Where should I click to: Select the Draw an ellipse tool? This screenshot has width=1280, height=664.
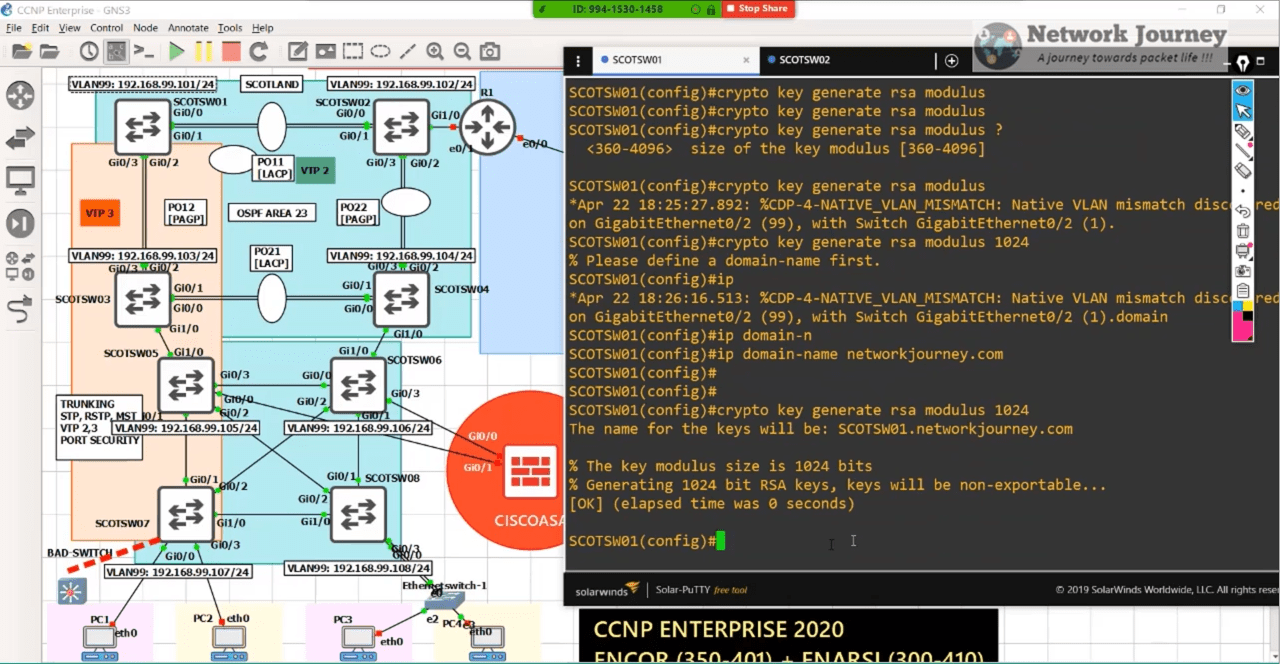380,51
